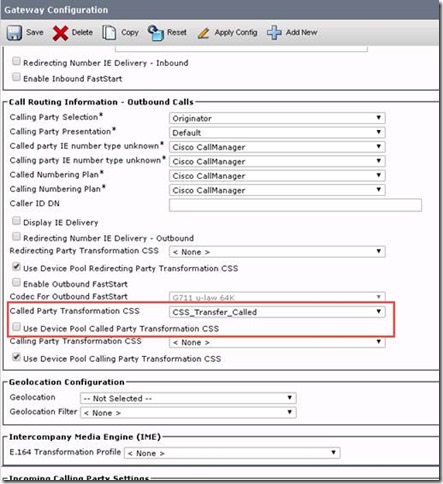
Task: Enable Redirecting Number IE Delivery - Inbound
Action: coord(16,61)
